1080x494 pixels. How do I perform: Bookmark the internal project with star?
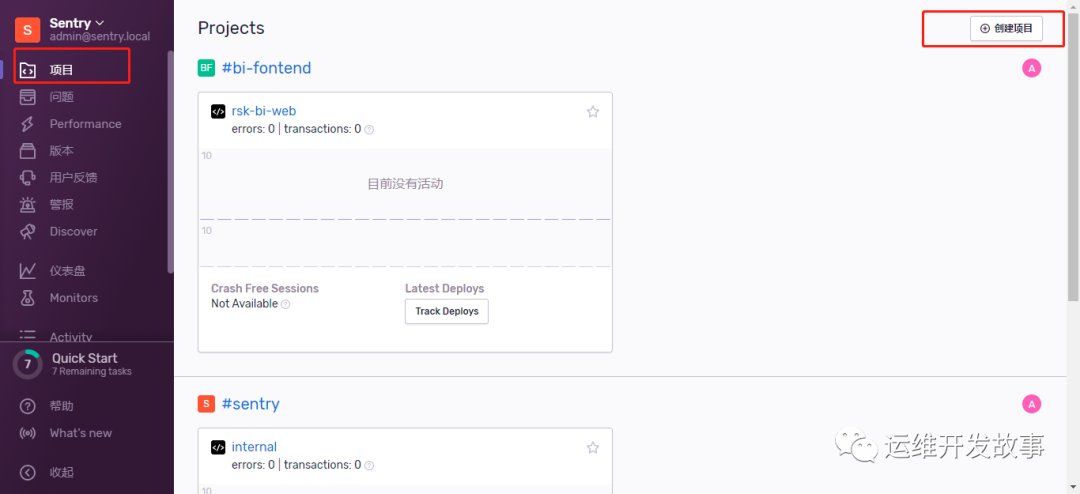pyautogui.click(x=593, y=448)
